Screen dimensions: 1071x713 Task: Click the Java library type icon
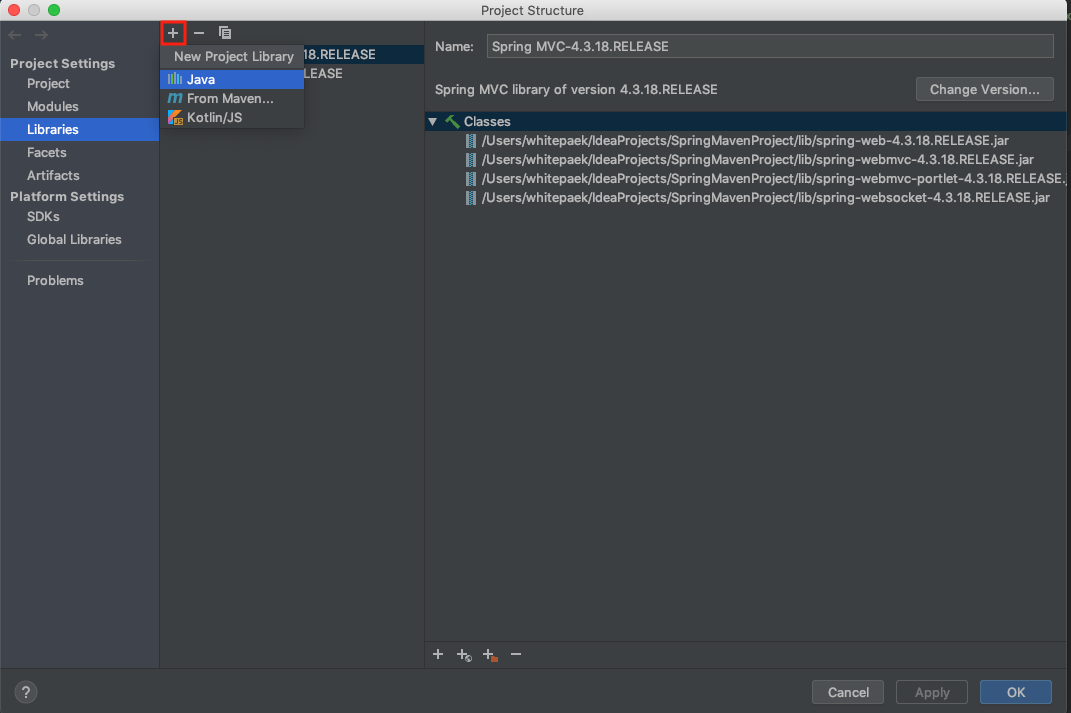pyautogui.click(x=175, y=79)
